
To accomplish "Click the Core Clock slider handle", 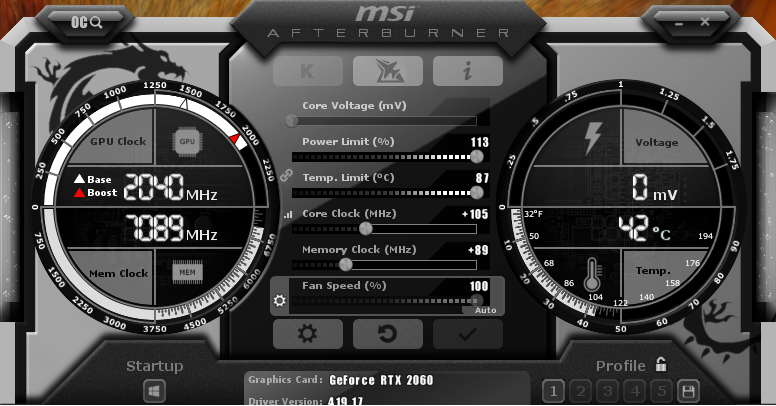I will pos(365,229).
